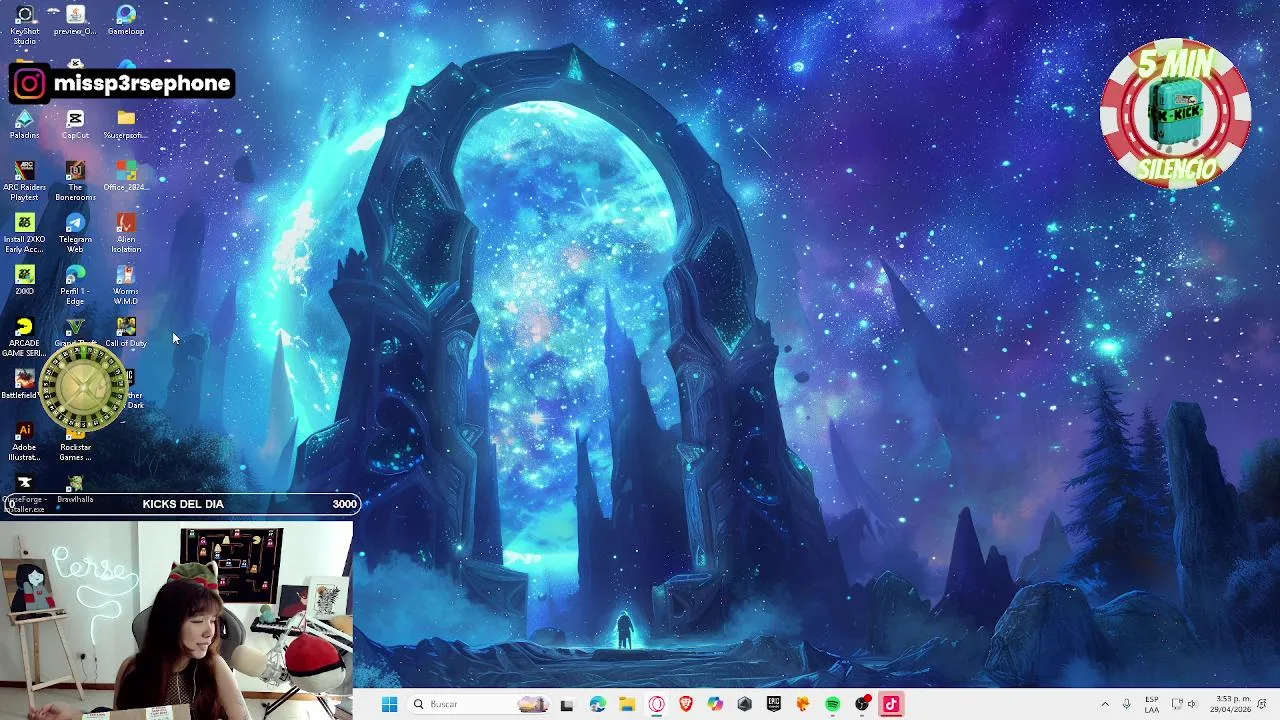The height and width of the screenshot is (720, 1280).
Task: Open The Bonerooms desktop icon
Action: coord(75,181)
